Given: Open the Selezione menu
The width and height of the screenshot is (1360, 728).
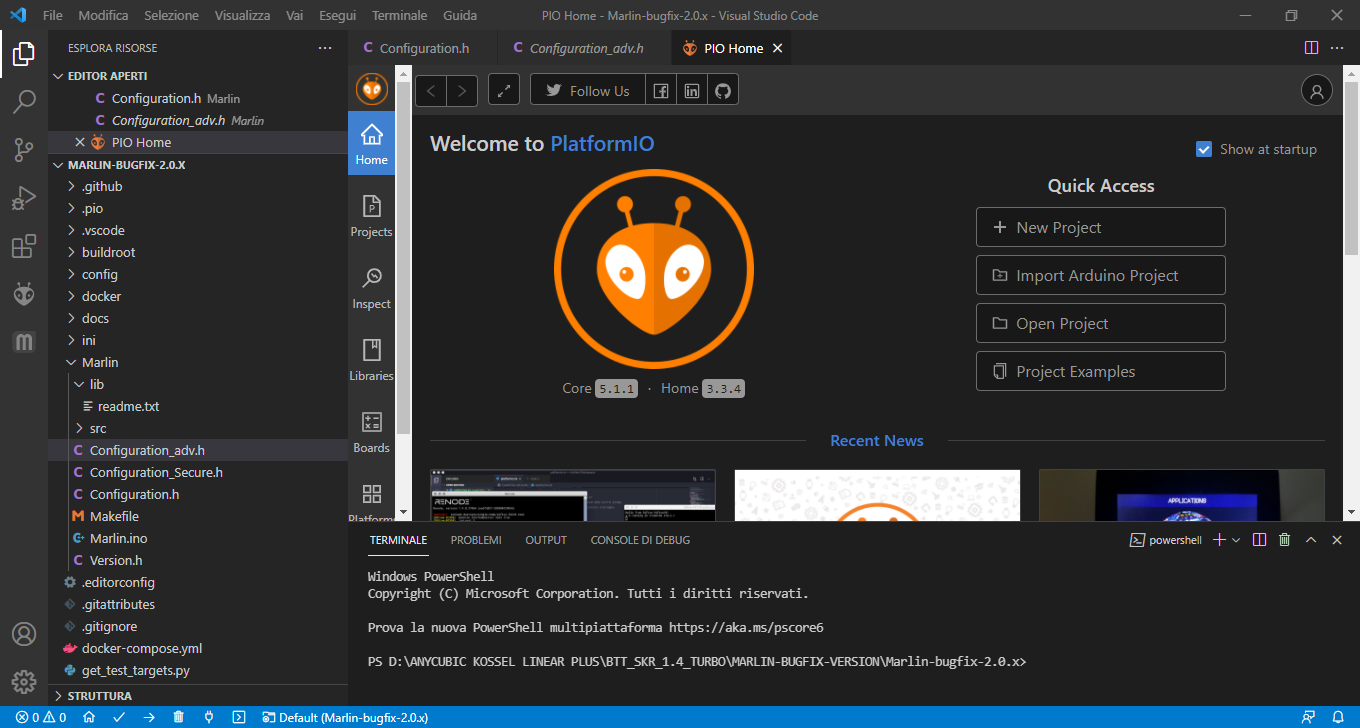Looking at the screenshot, I should point(171,15).
